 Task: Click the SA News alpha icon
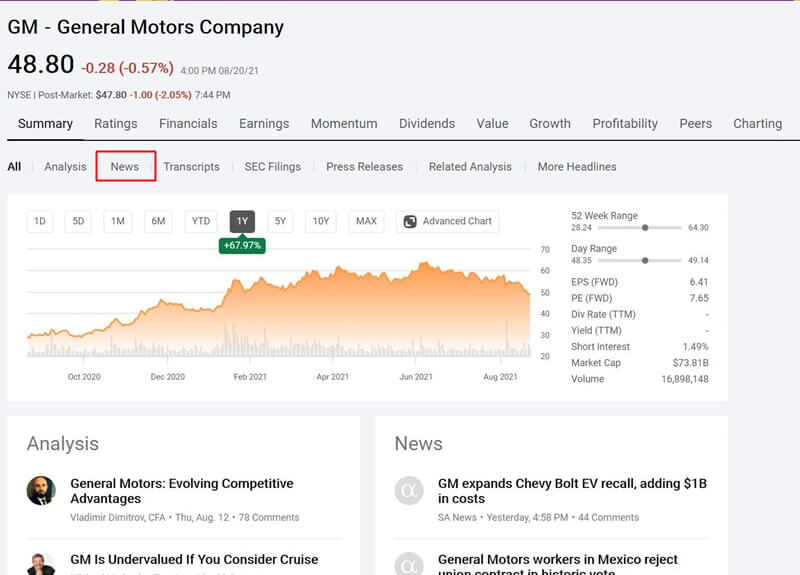[409, 490]
